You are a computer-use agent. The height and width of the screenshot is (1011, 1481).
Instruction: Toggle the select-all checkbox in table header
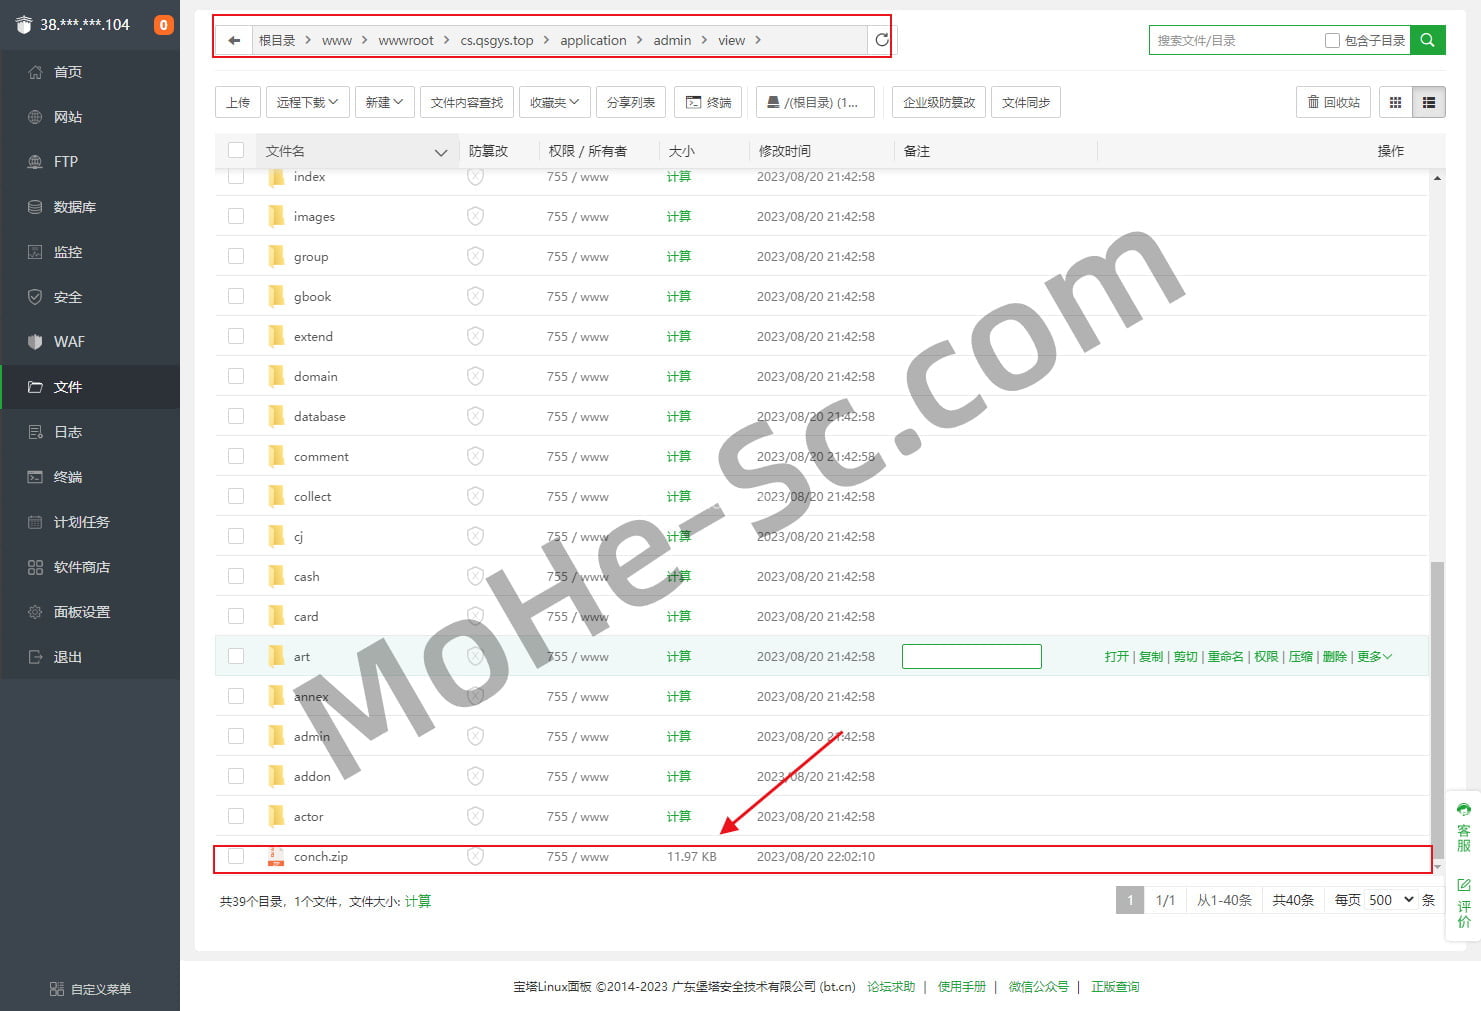click(236, 151)
